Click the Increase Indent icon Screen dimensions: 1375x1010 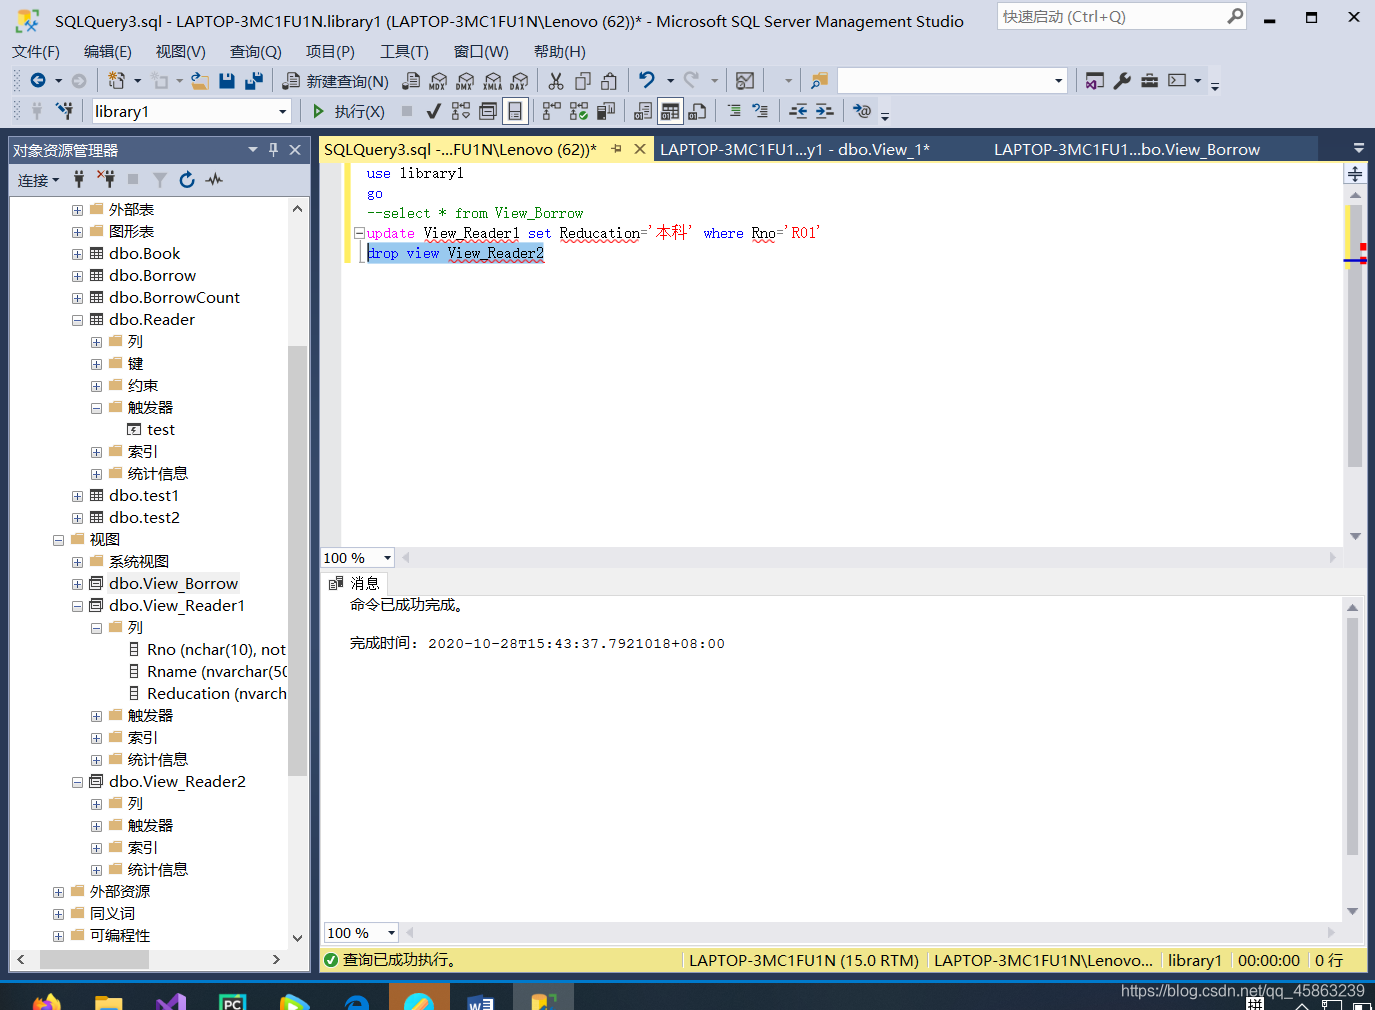[x=824, y=111]
